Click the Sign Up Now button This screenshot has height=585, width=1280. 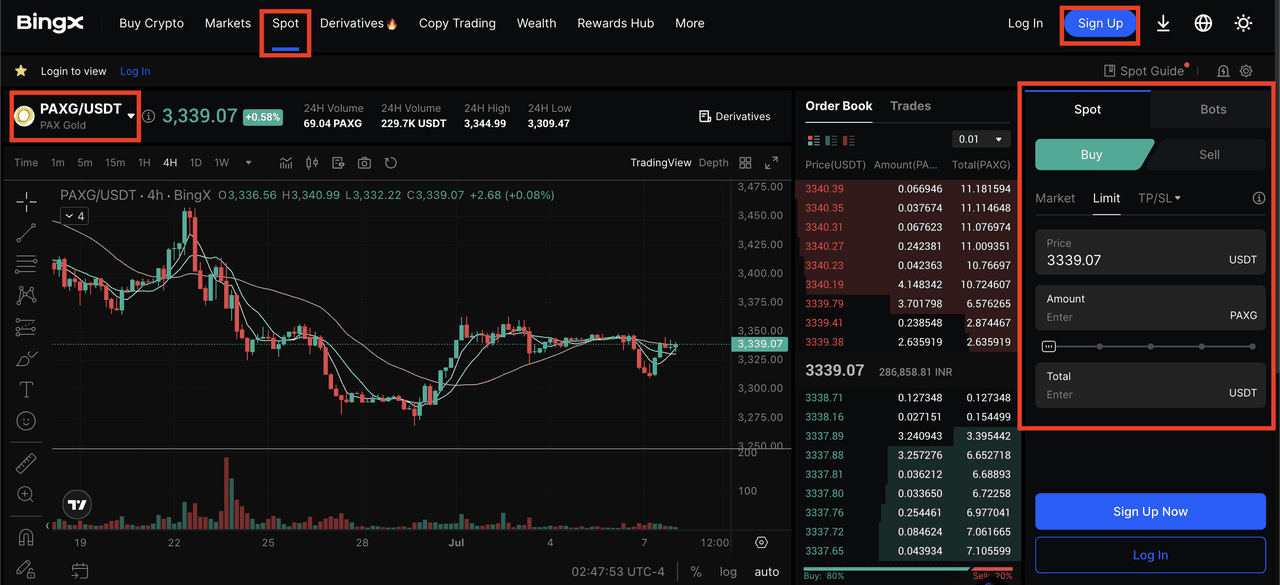click(x=1150, y=511)
